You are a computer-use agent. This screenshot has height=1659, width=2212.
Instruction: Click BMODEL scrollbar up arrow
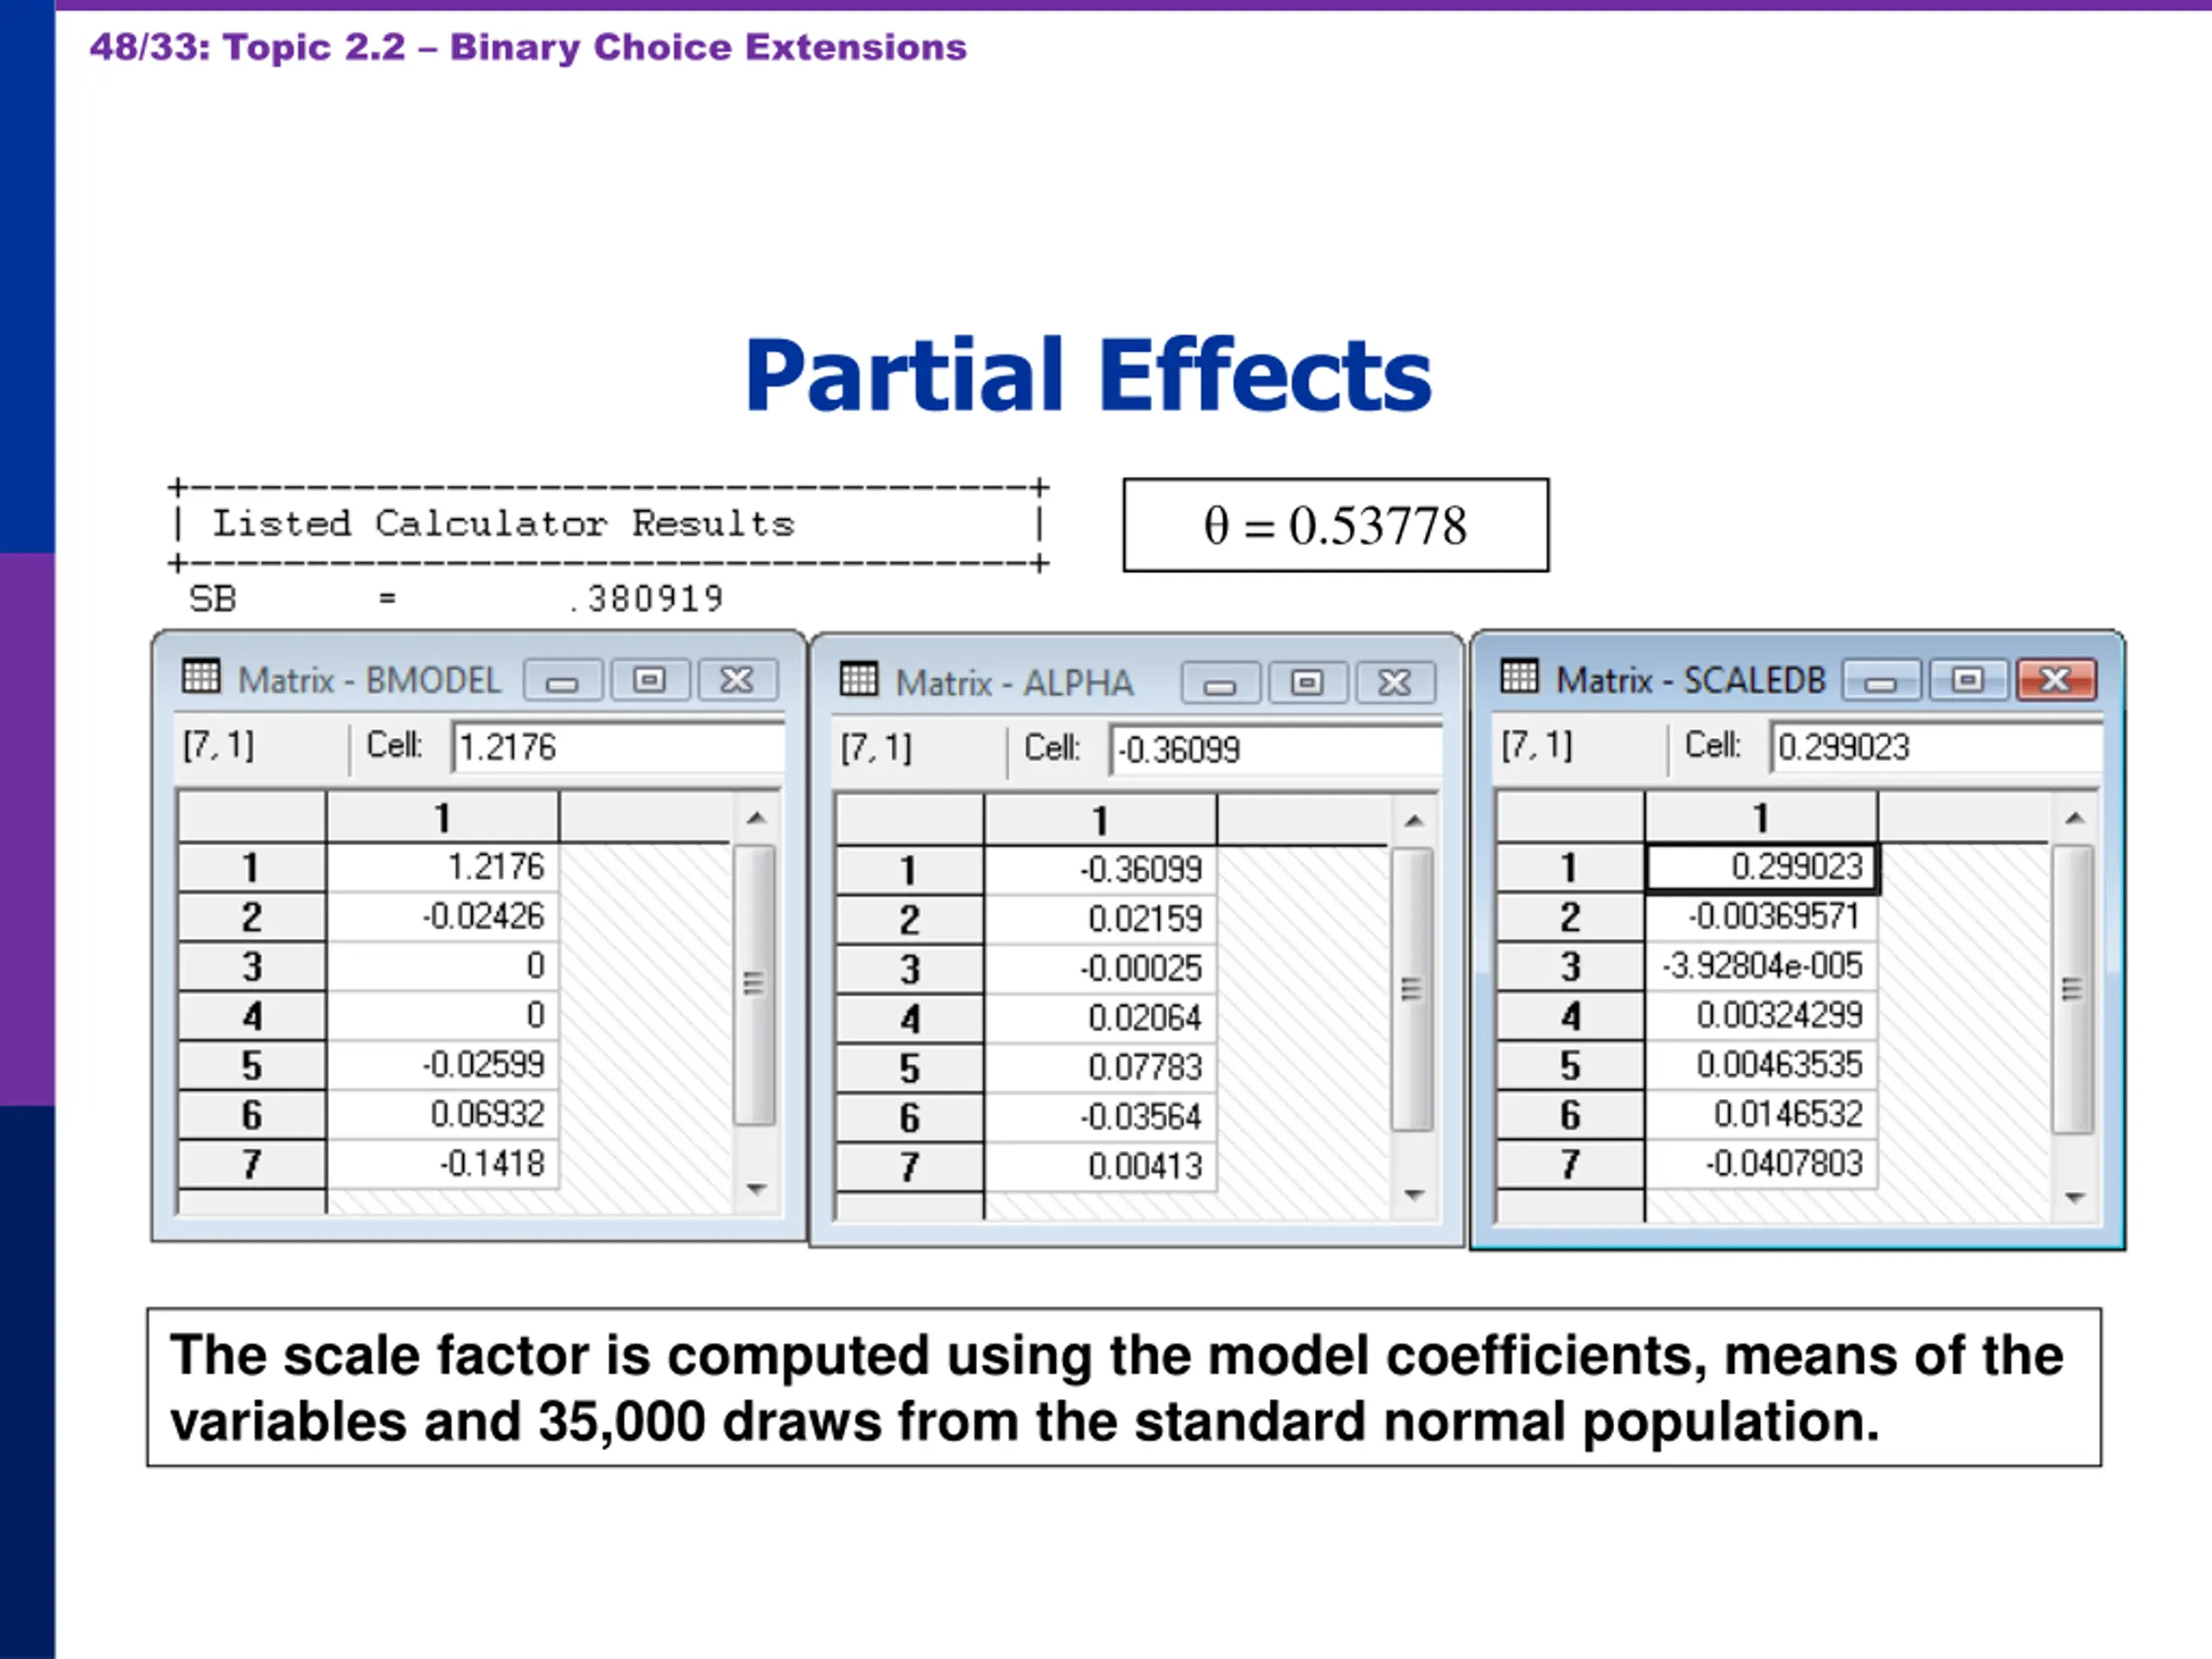(756, 818)
